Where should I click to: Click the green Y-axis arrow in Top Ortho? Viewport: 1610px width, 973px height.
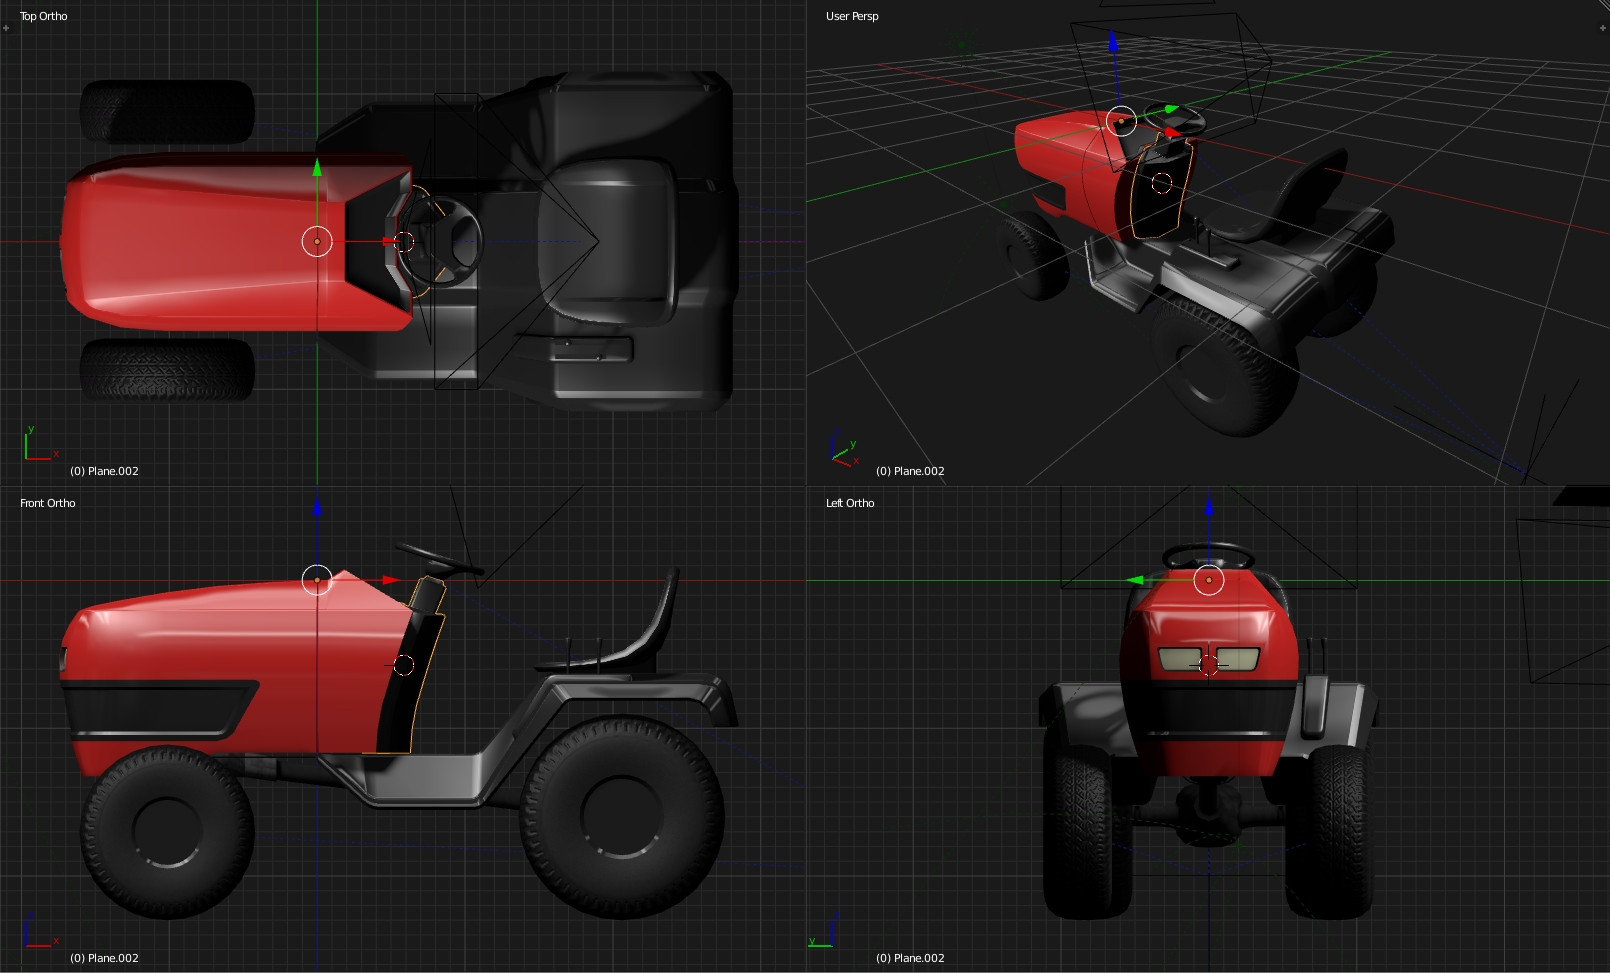[317, 167]
